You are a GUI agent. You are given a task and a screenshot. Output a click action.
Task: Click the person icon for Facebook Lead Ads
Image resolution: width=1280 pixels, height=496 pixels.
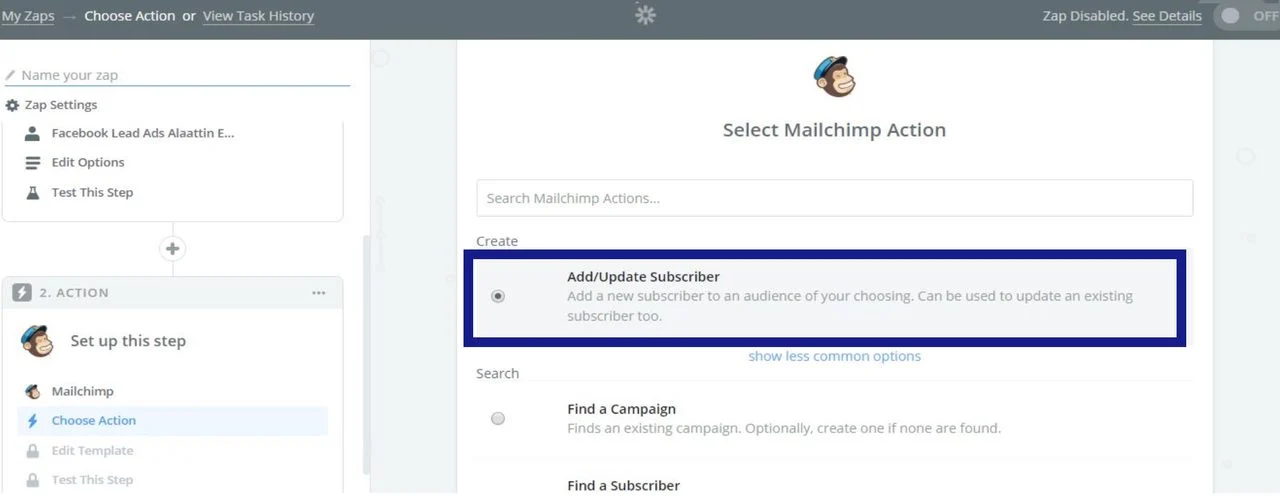tap(33, 133)
